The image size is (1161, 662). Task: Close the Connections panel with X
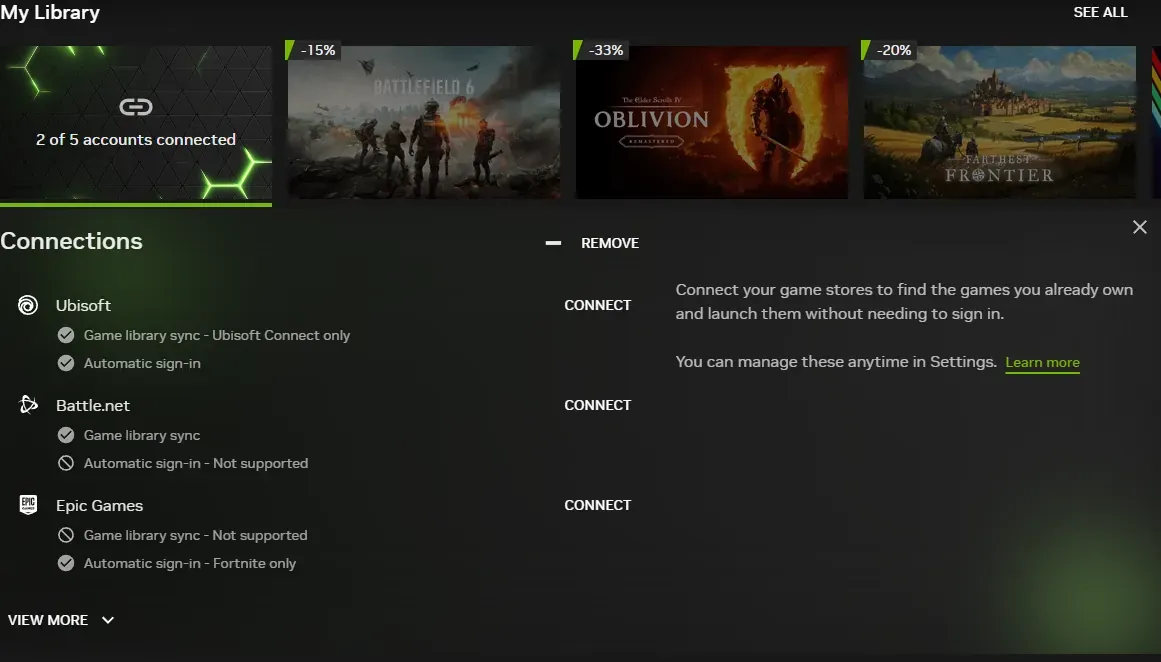click(x=1139, y=227)
